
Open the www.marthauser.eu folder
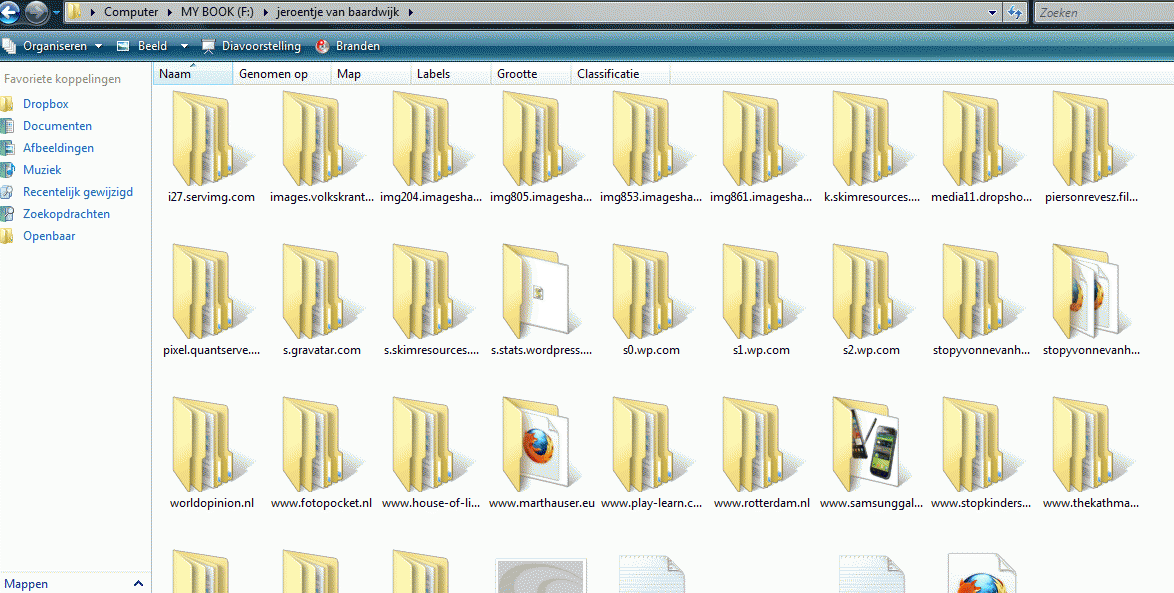point(541,453)
